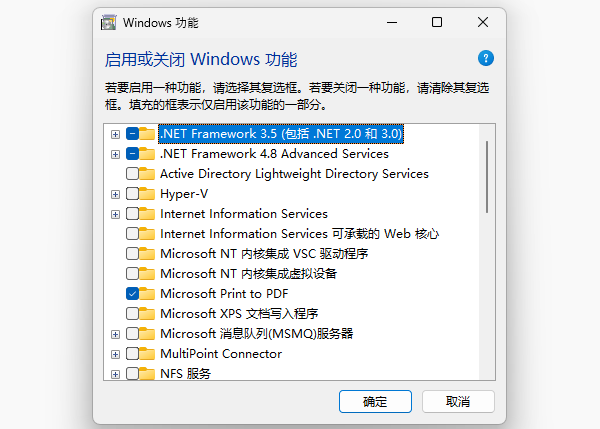Select Internet Information Services 可承载的 Web 核心 item
Image resolution: width=600 pixels, height=429 pixels.
300,234
